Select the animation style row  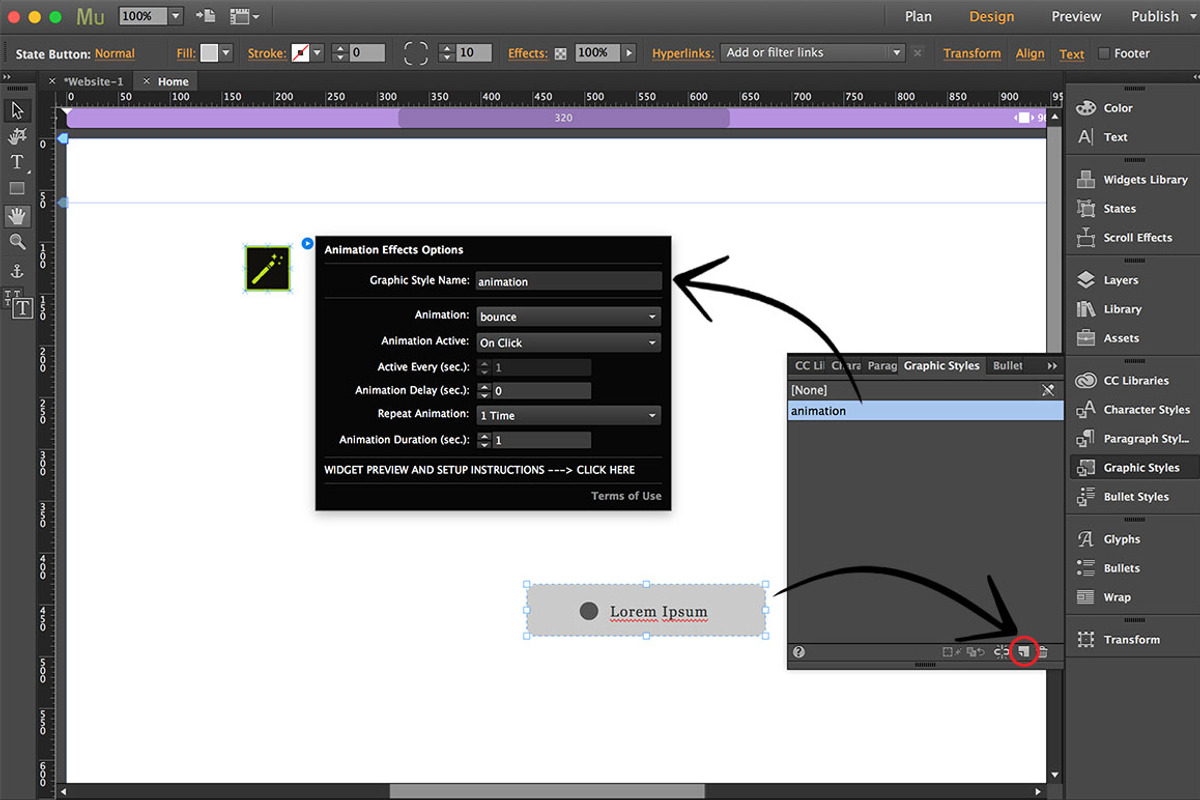click(x=925, y=411)
